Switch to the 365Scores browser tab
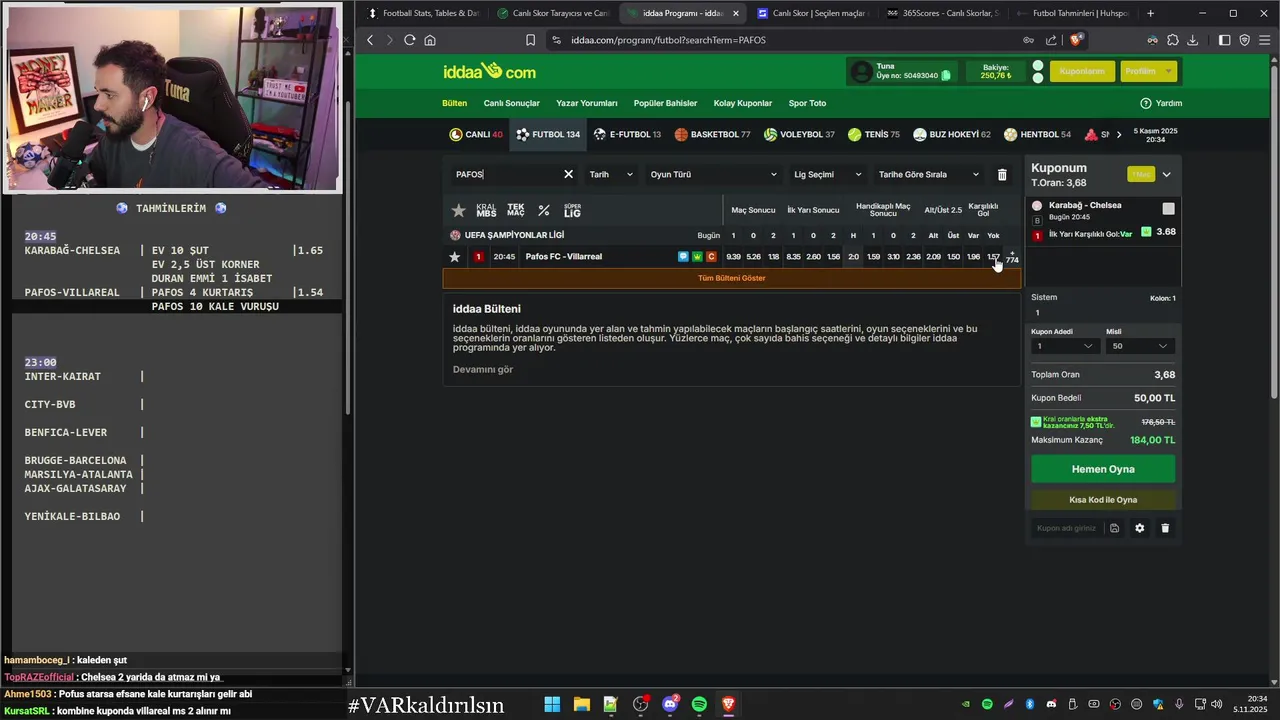Viewport: 1280px width, 720px height. coord(941,13)
